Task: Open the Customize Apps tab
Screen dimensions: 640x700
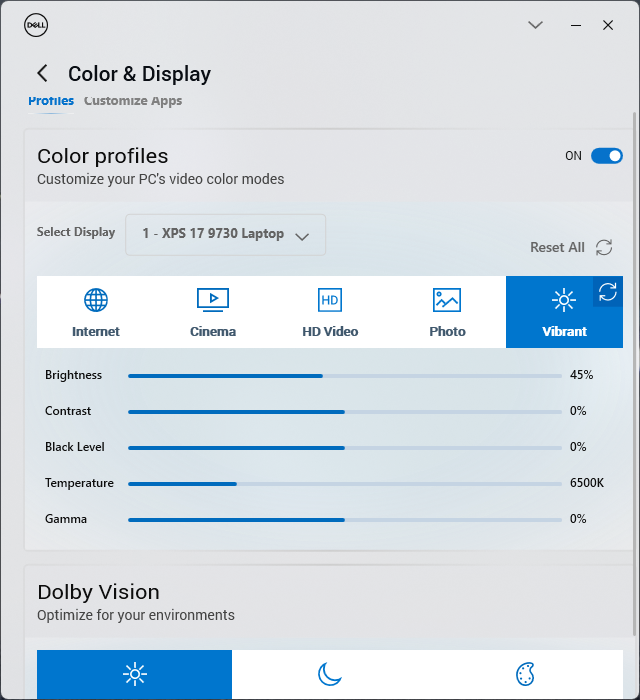Action: coord(133,101)
